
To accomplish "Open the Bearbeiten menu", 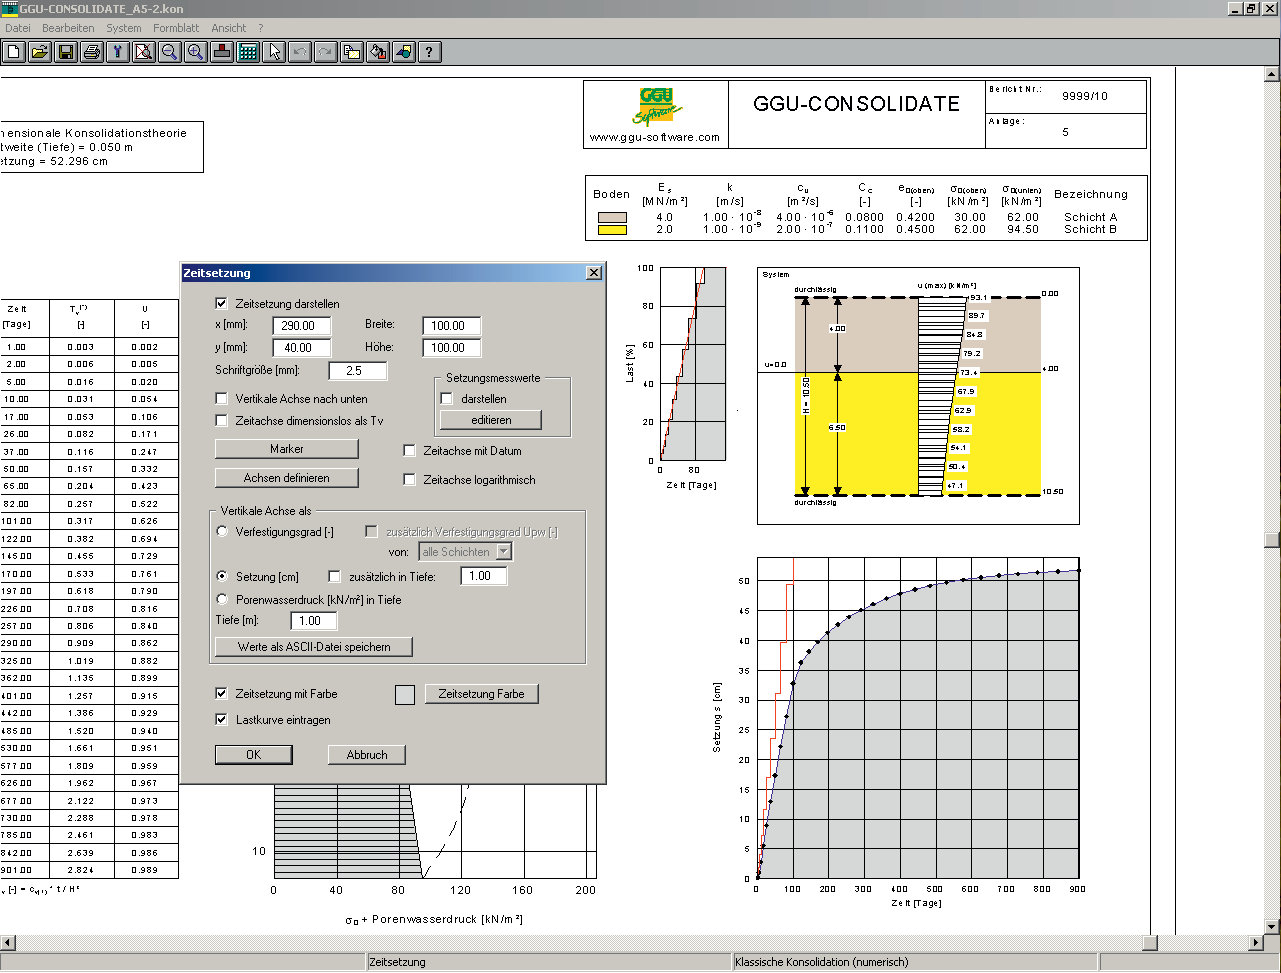I will 68,28.
